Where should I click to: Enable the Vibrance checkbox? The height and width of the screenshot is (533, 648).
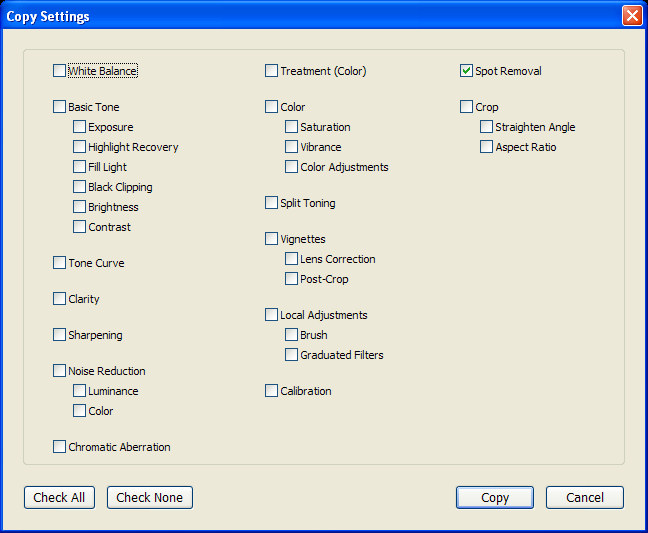(x=291, y=147)
